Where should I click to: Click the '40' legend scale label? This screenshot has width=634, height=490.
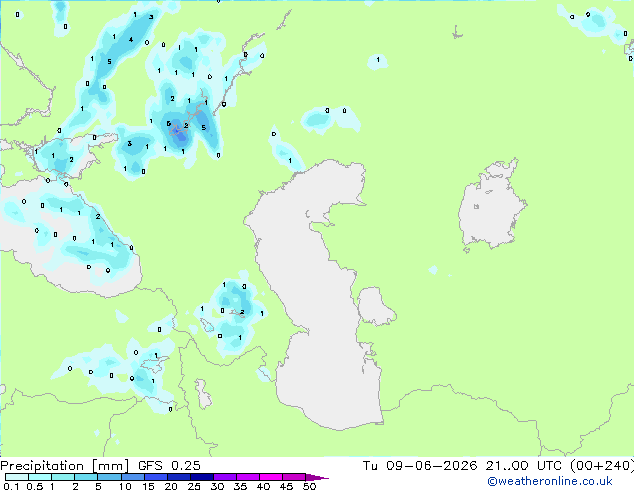click(263, 486)
